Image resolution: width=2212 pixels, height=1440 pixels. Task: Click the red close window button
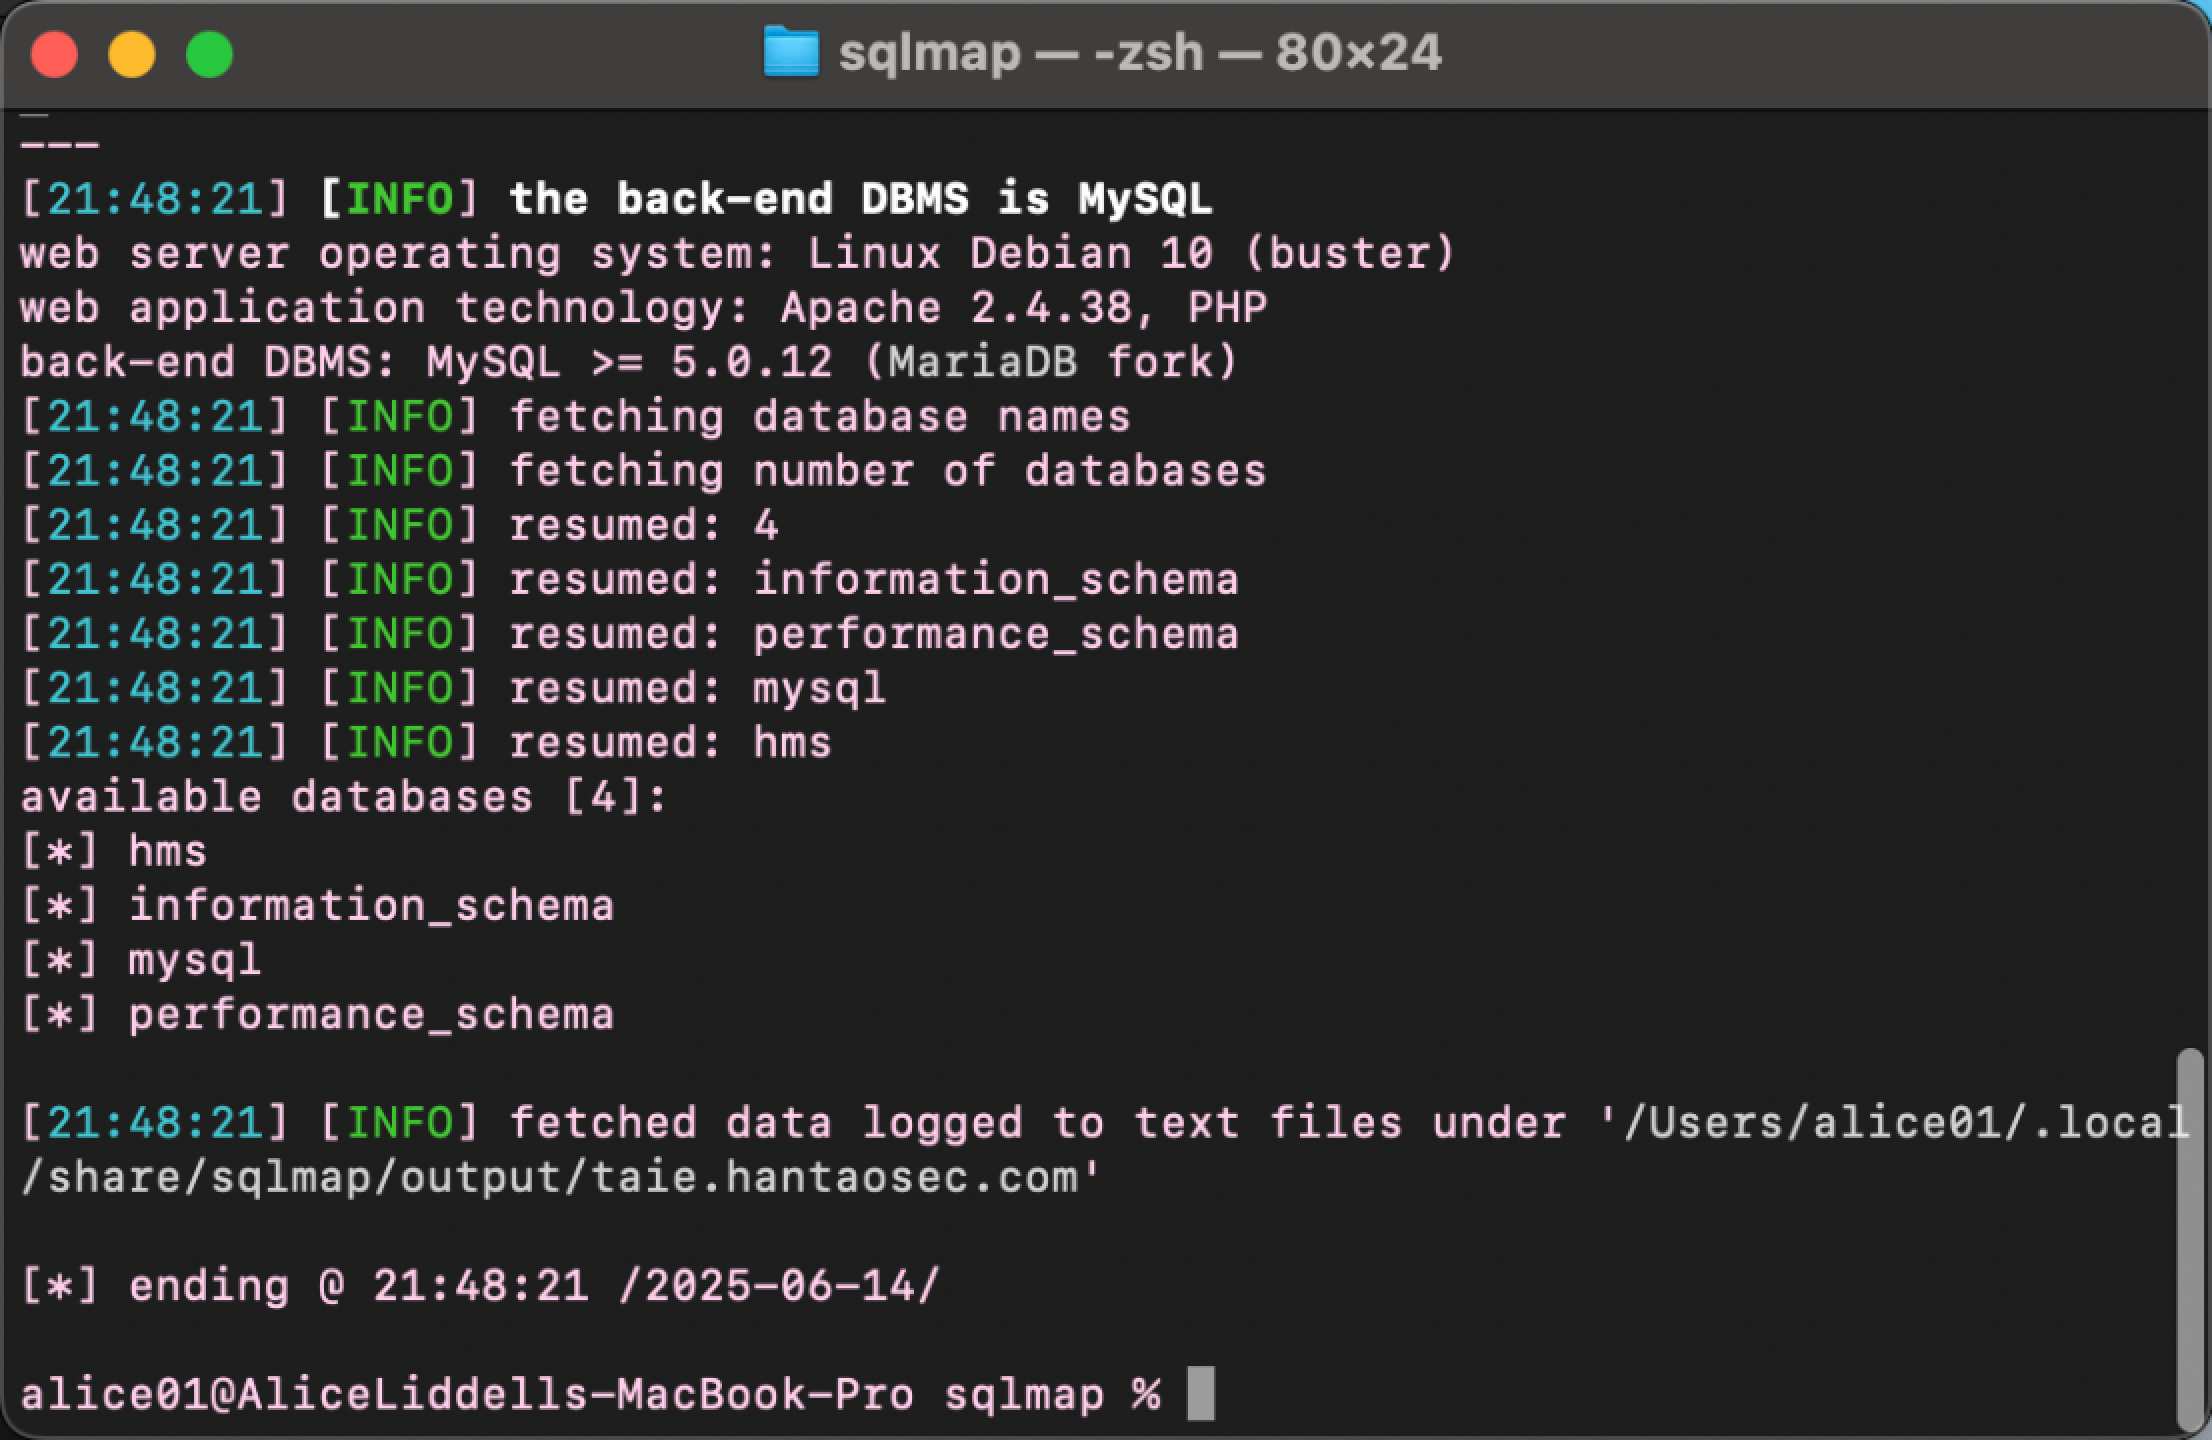click(x=54, y=54)
